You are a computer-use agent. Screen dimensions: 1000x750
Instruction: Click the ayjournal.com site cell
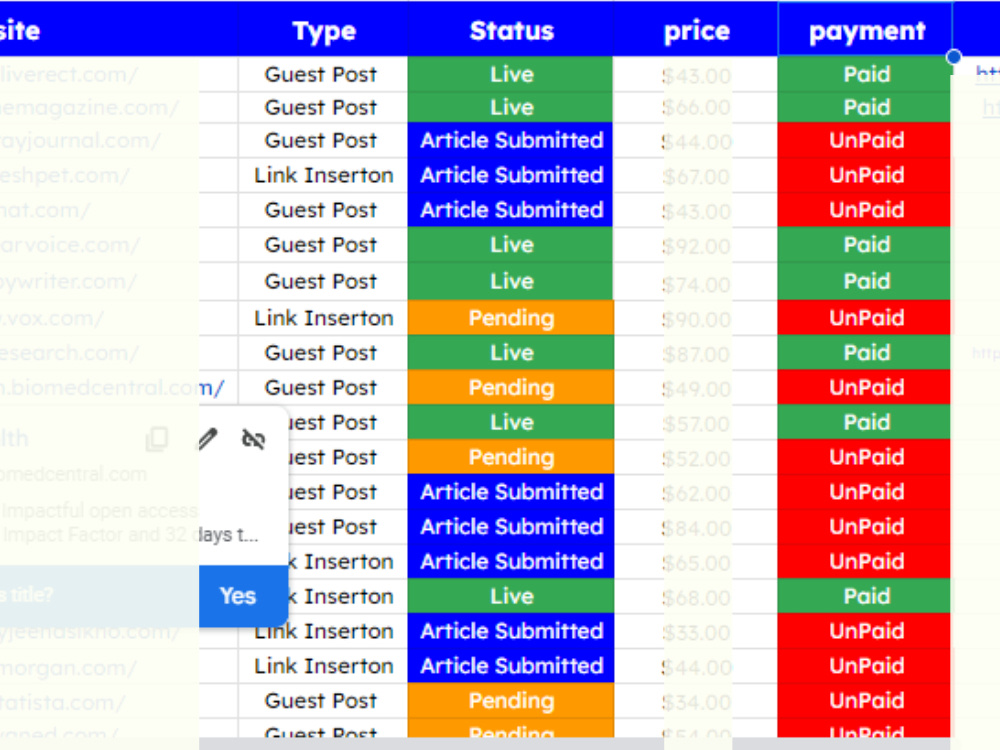coord(119,140)
